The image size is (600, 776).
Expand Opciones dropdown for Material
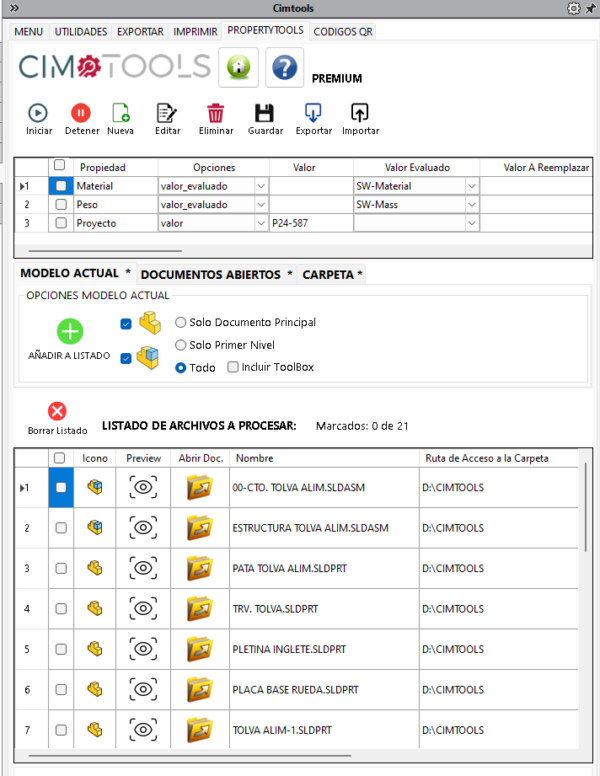261,187
